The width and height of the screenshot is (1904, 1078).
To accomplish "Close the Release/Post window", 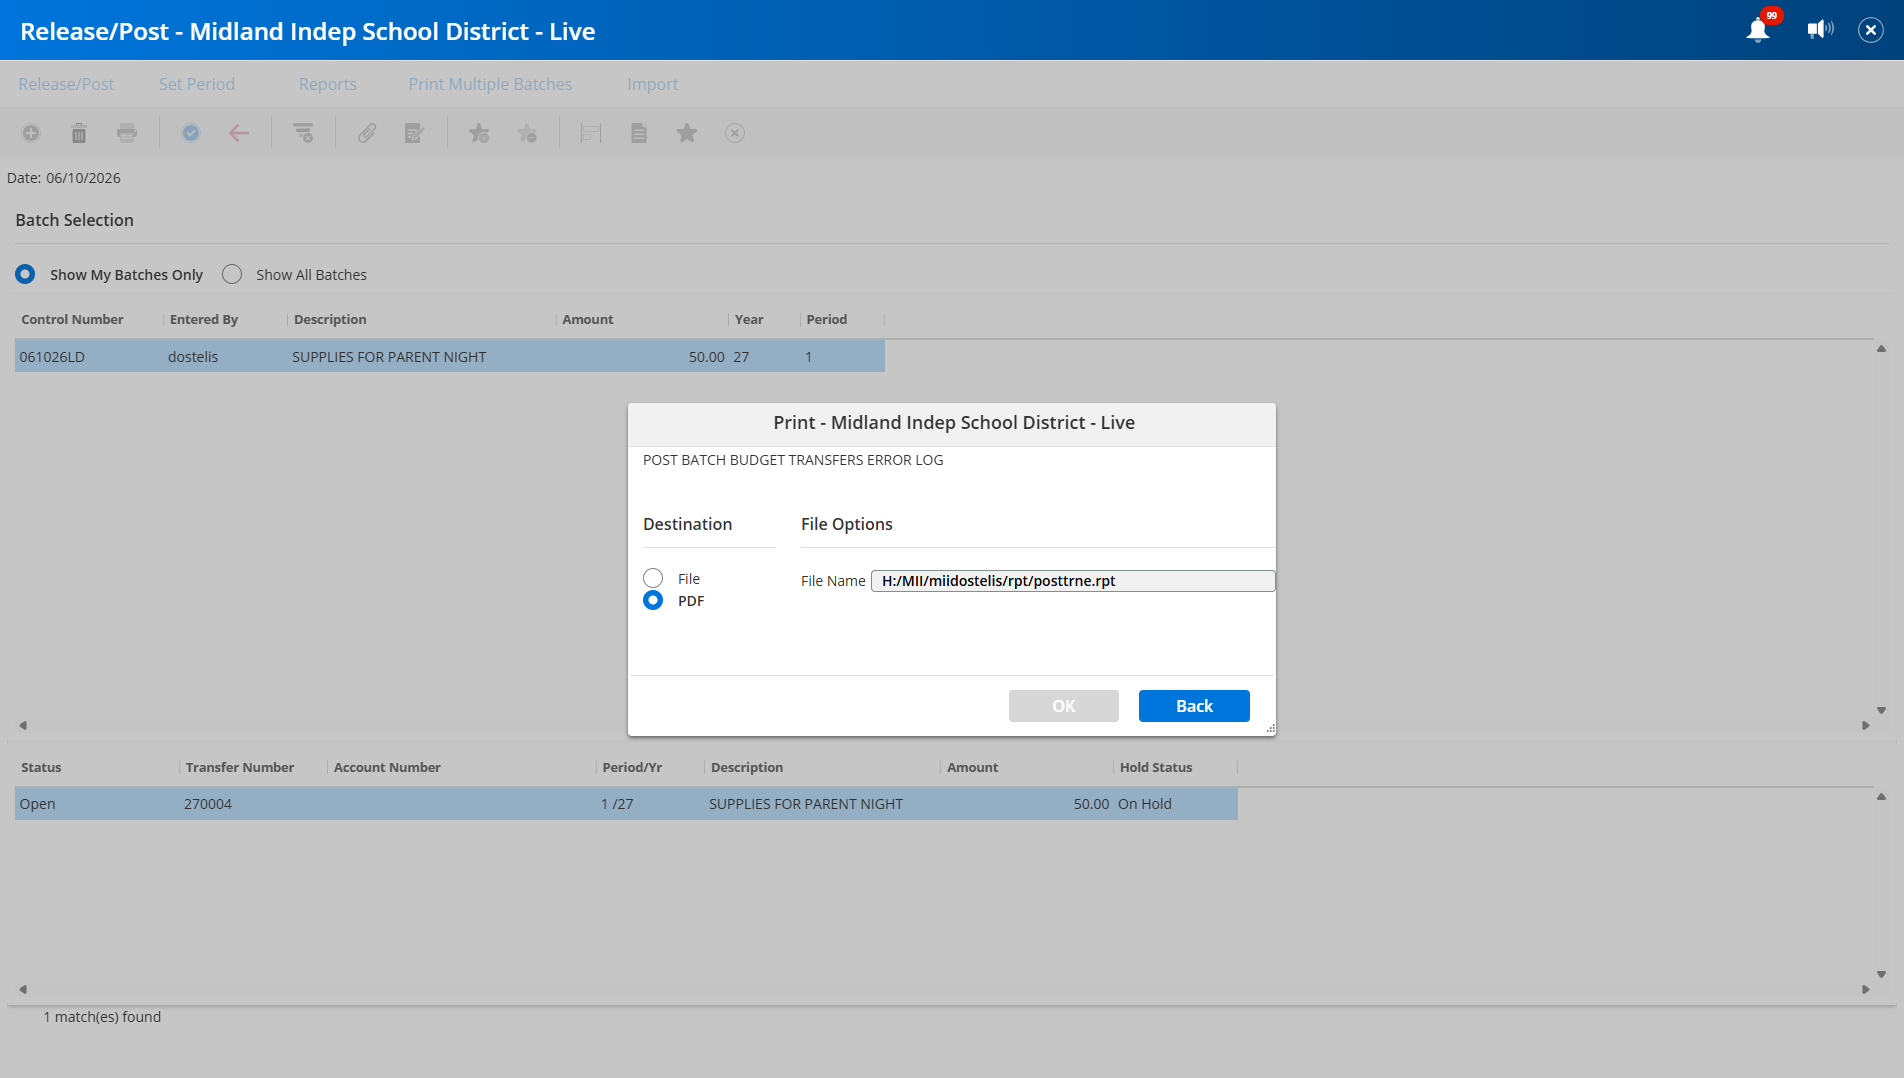I will click(1871, 30).
